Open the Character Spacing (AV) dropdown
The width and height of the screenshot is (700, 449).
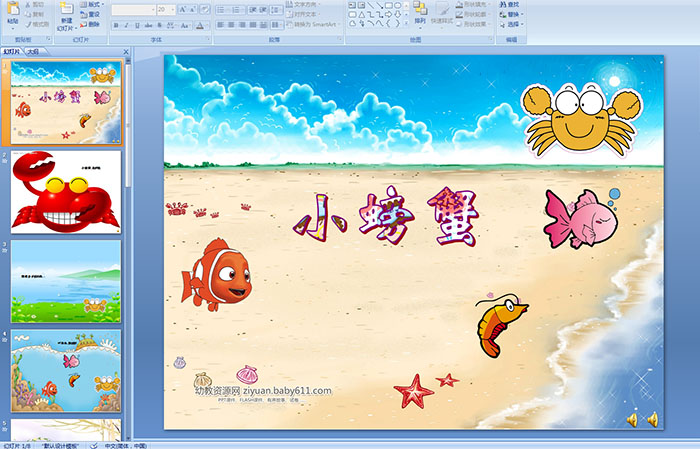(x=171, y=25)
